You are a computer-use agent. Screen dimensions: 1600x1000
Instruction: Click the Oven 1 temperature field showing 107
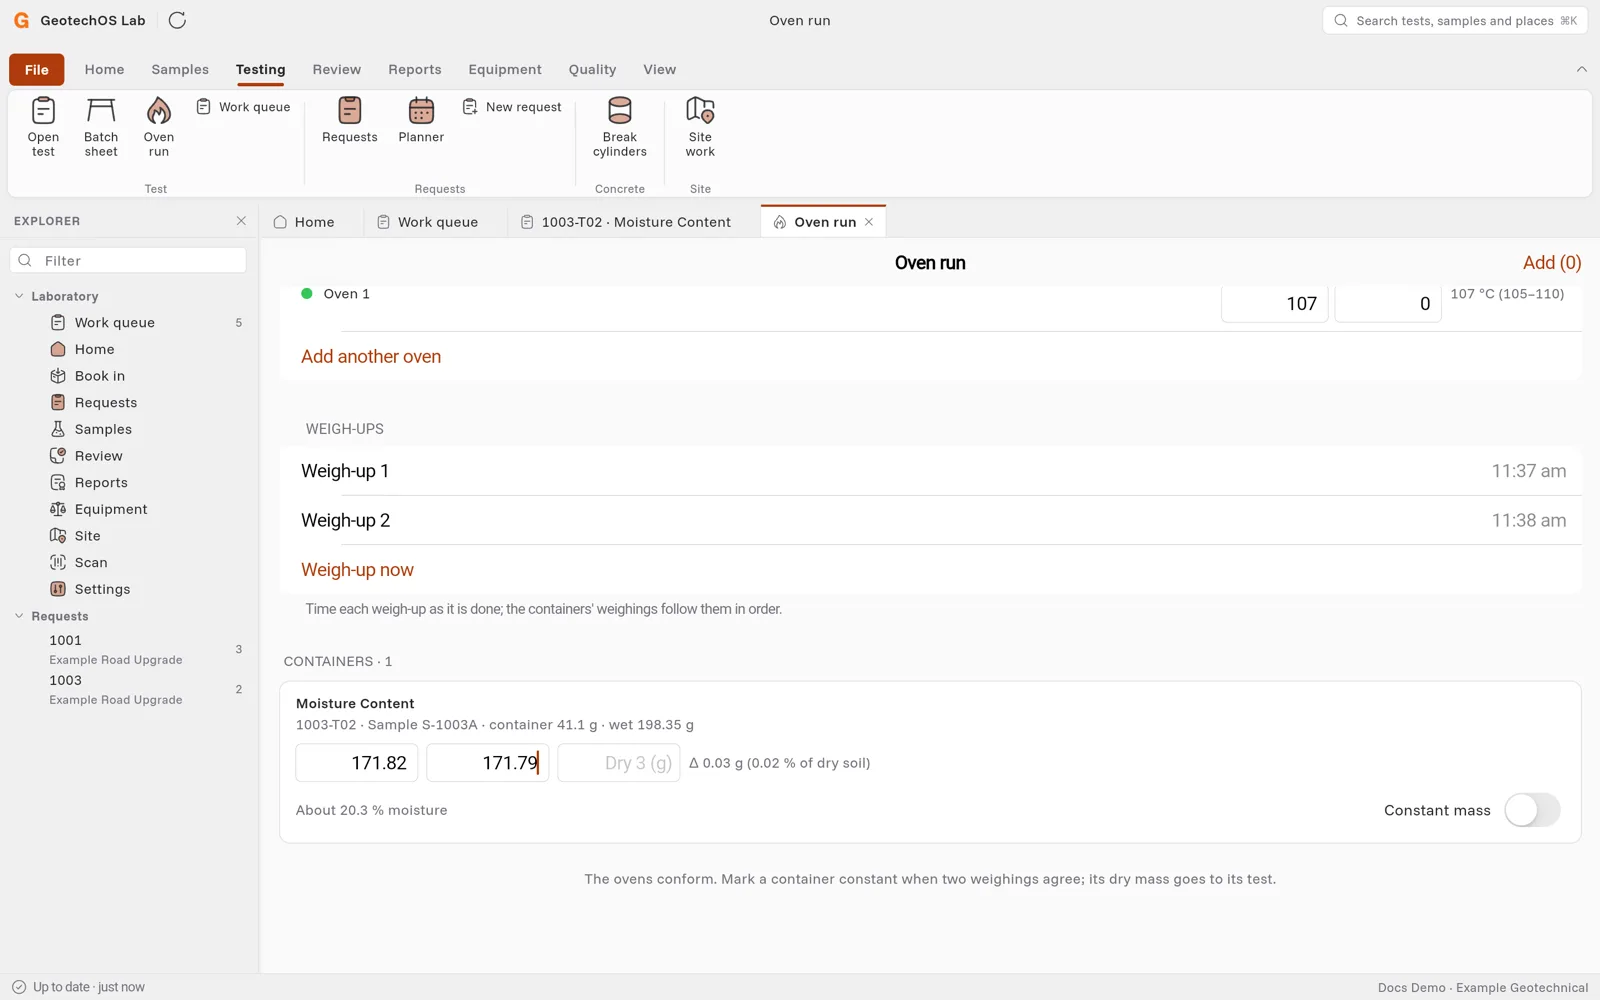(1275, 303)
